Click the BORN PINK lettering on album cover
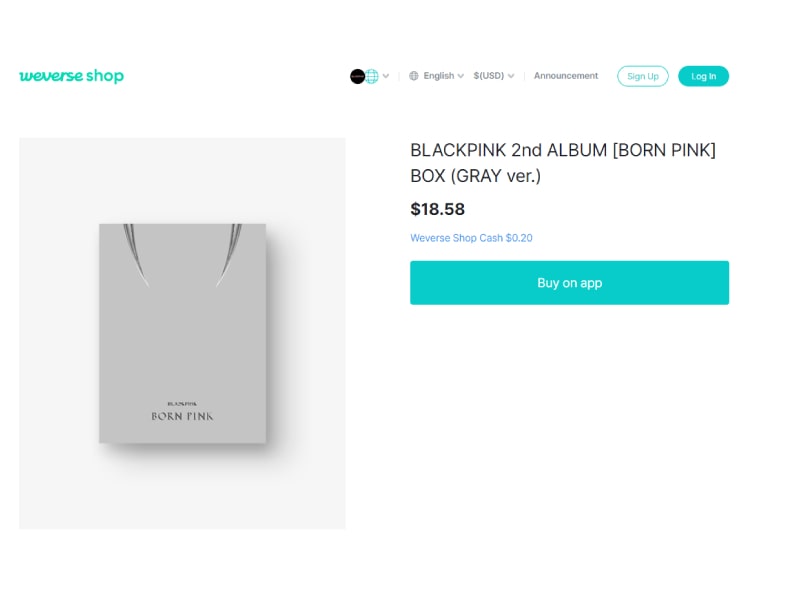This screenshot has height=600, width=800. click(x=182, y=416)
